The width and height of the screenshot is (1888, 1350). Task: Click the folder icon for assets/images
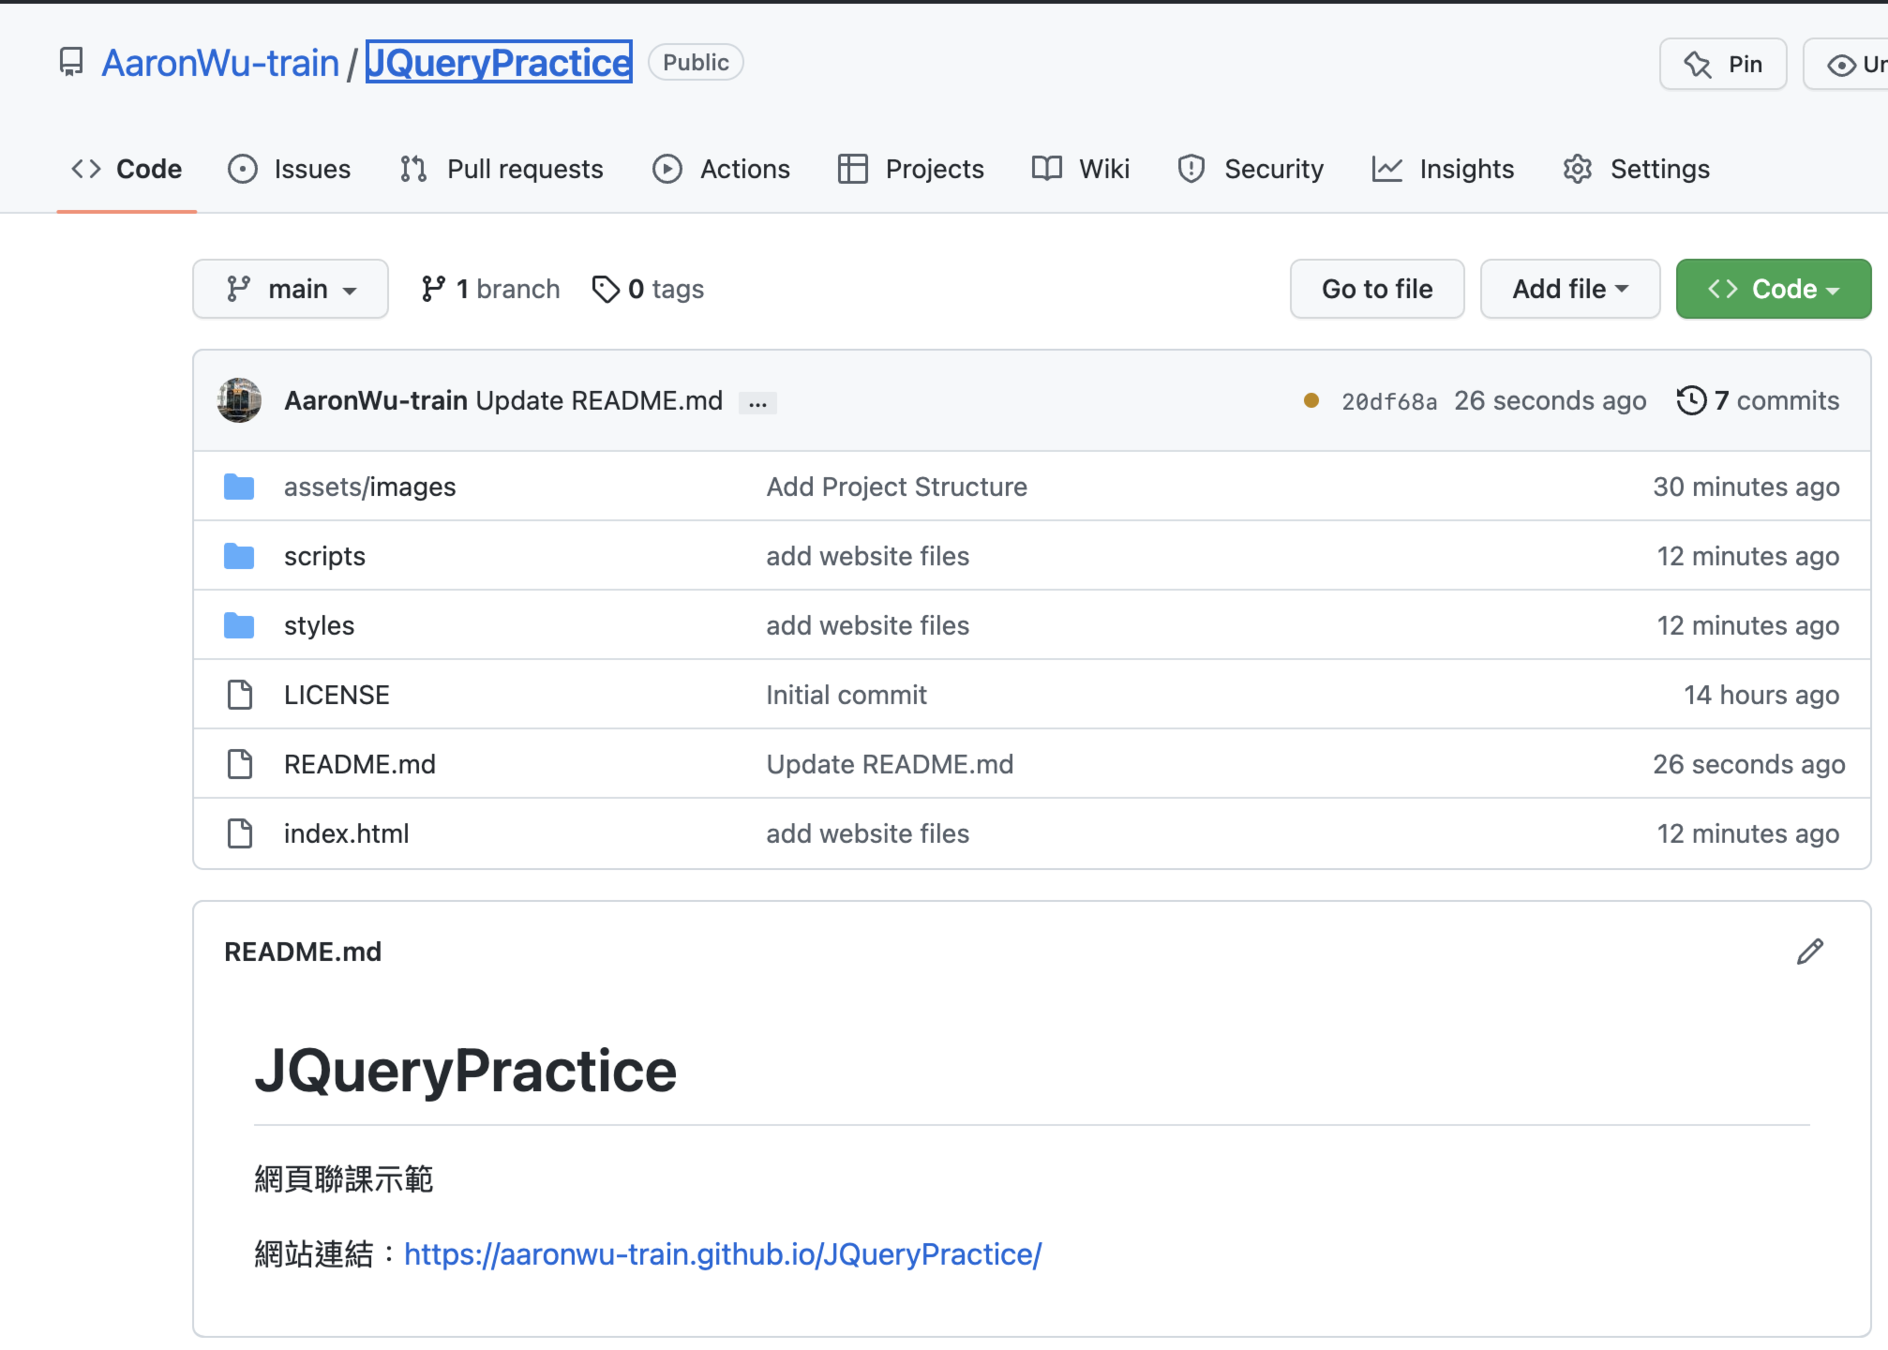(239, 487)
